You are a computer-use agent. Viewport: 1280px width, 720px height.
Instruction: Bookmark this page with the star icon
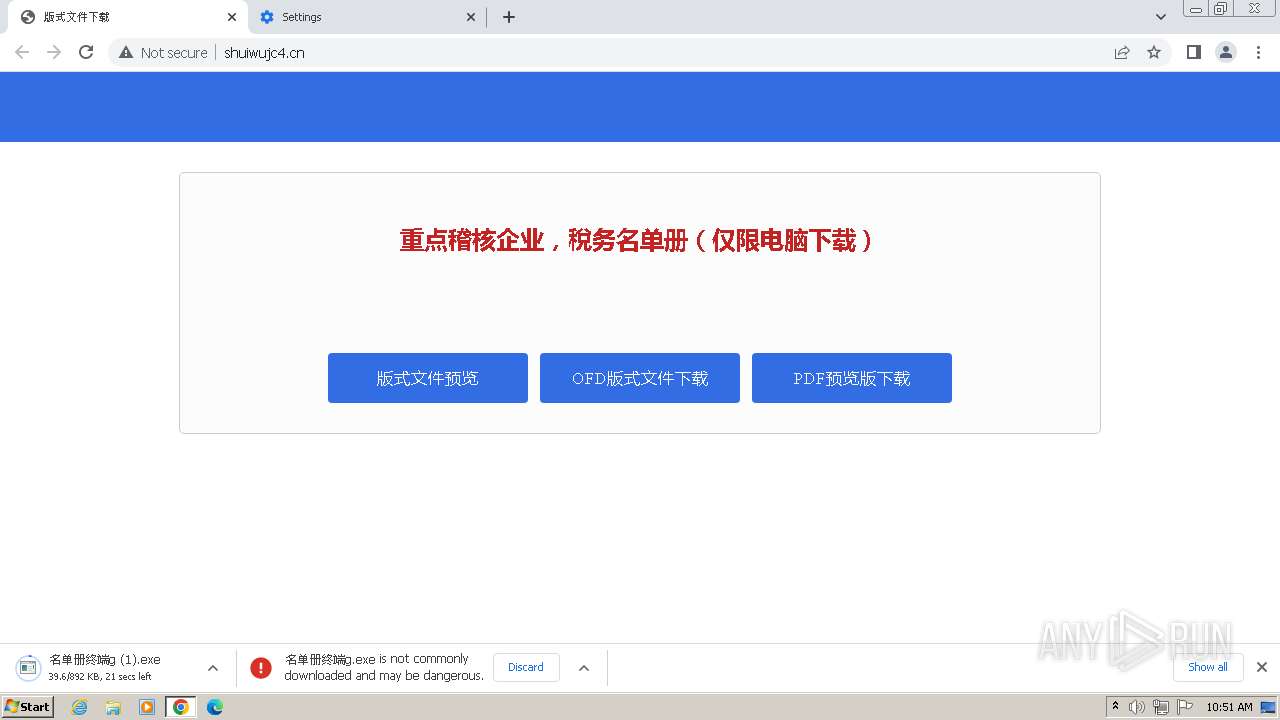pyautogui.click(x=1154, y=52)
